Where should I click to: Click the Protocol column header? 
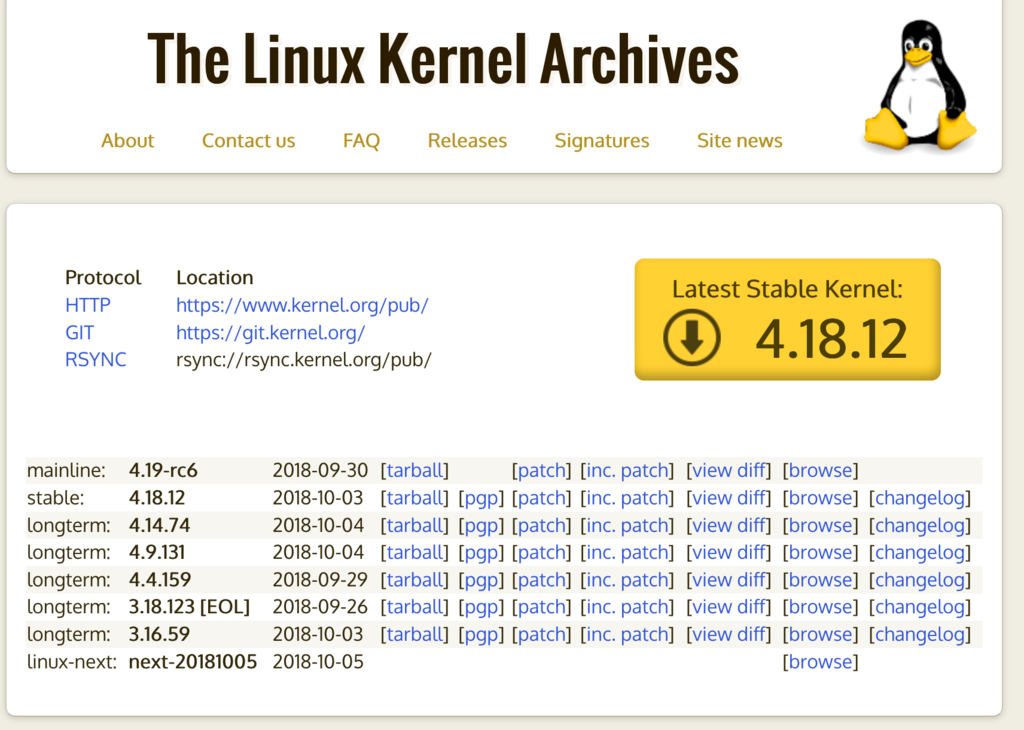click(x=103, y=278)
